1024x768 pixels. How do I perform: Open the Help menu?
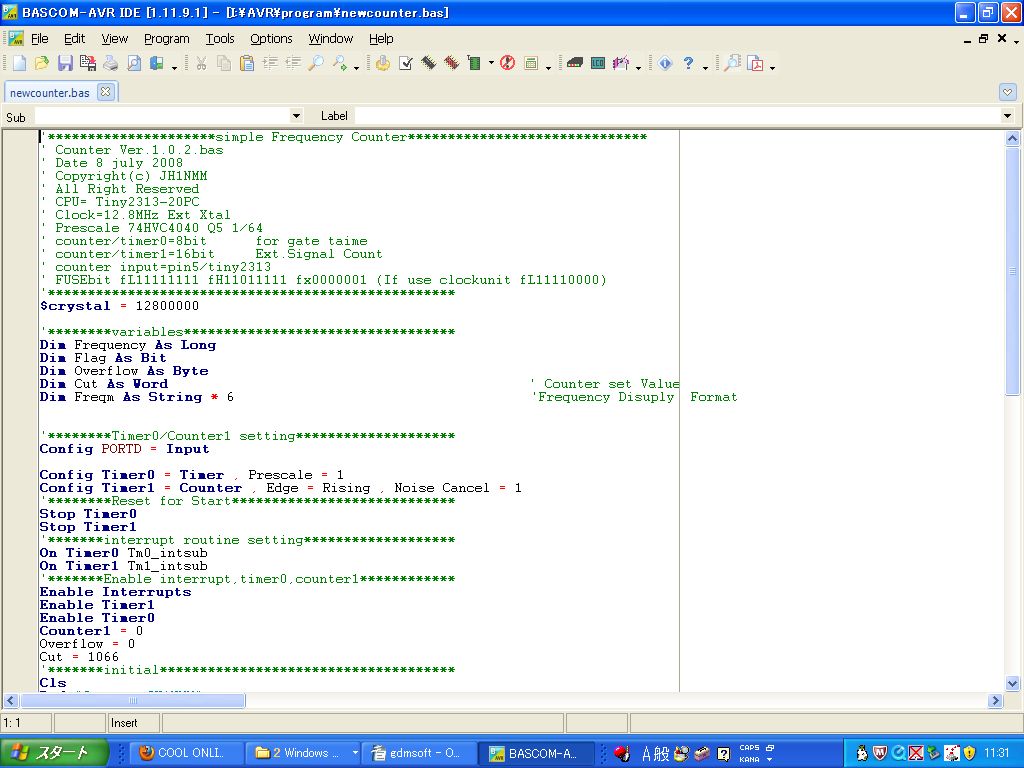[381, 39]
